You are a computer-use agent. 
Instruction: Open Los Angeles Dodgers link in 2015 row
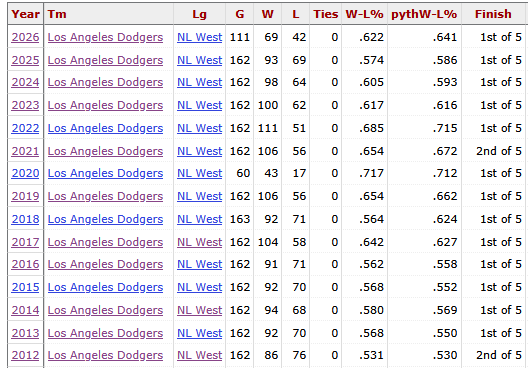105,287
